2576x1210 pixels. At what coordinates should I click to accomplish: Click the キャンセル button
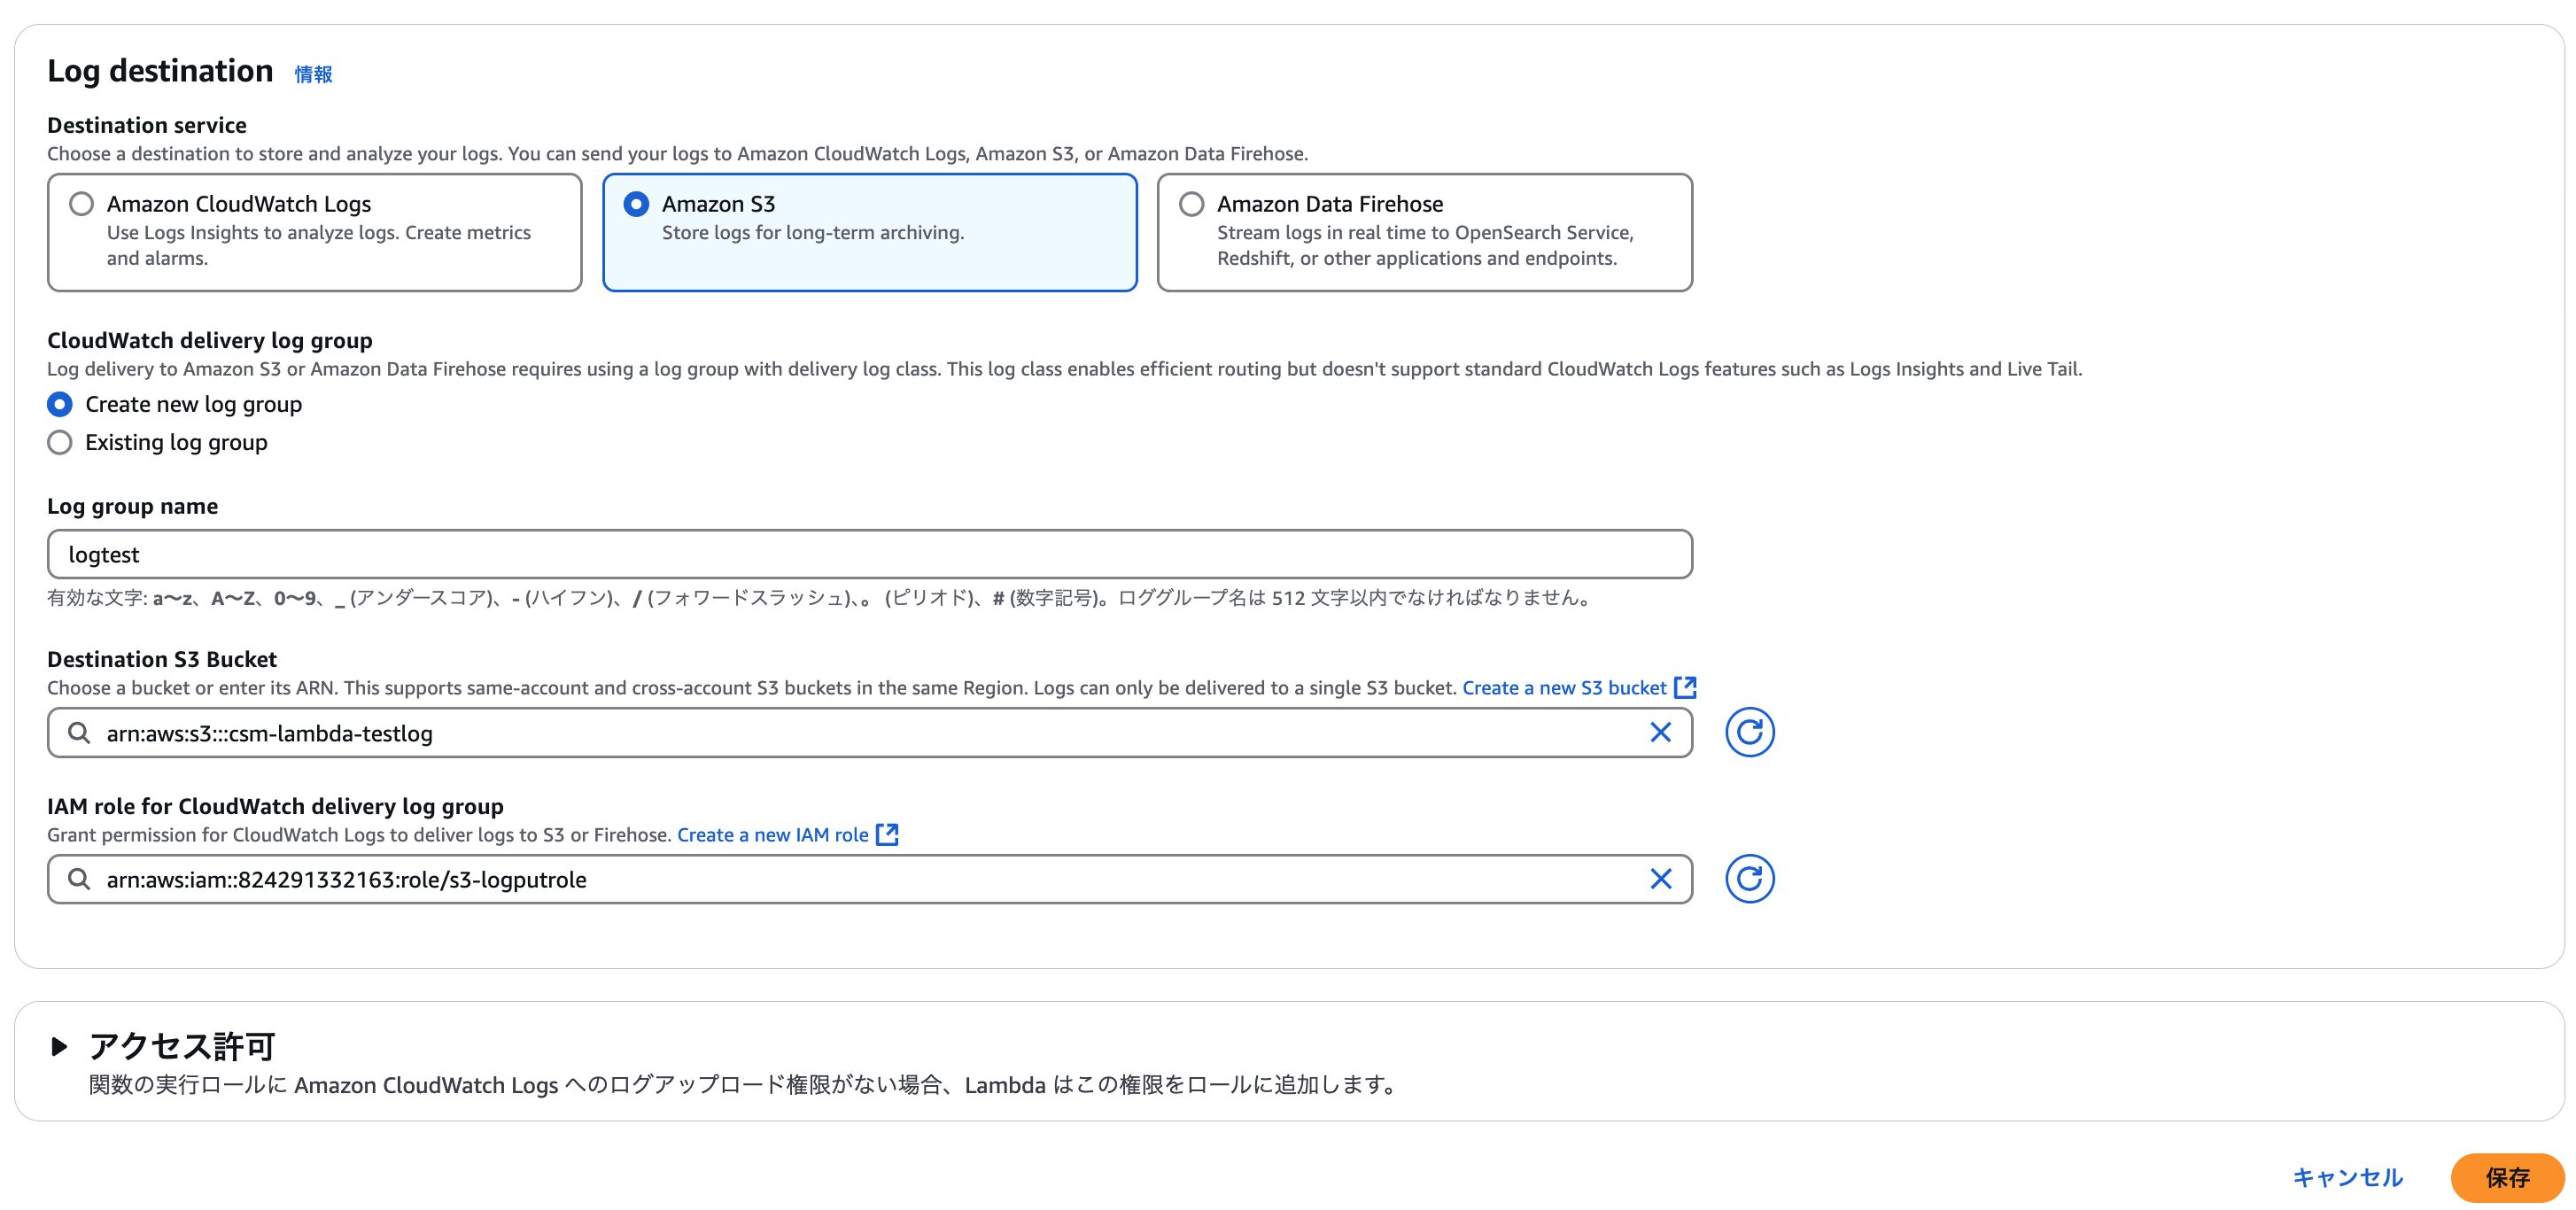[x=2347, y=1177]
